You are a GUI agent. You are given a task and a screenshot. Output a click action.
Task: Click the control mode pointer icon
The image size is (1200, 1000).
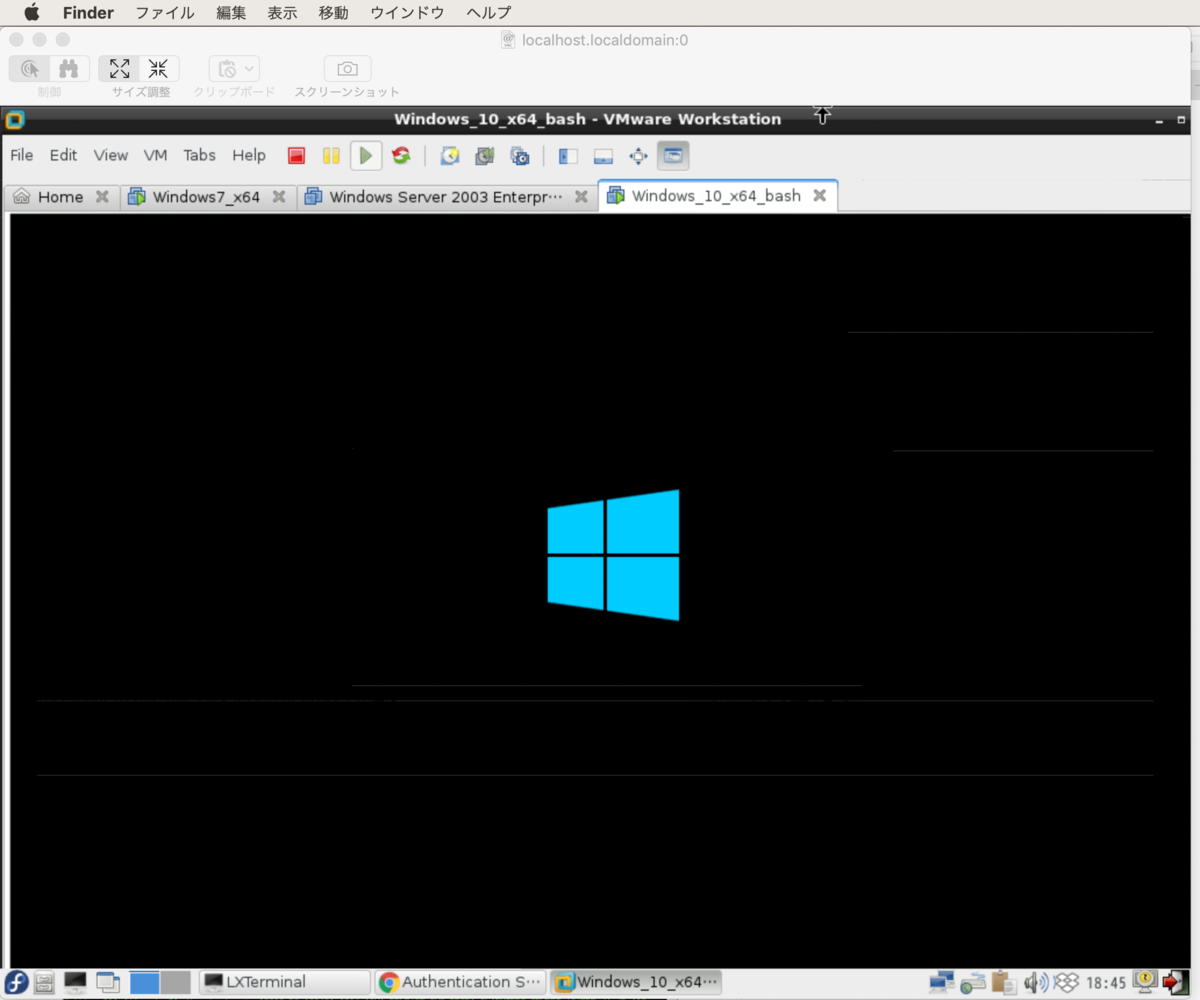[30, 69]
